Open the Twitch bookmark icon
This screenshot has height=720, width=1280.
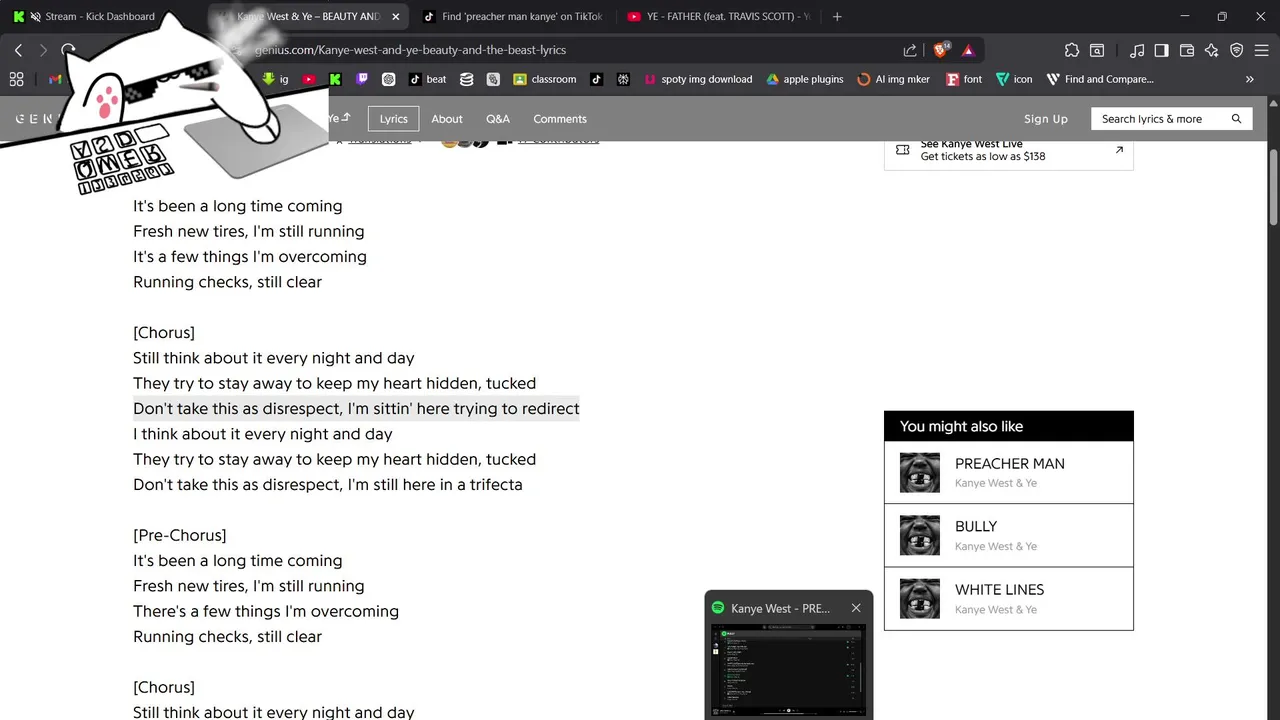(362, 79)
